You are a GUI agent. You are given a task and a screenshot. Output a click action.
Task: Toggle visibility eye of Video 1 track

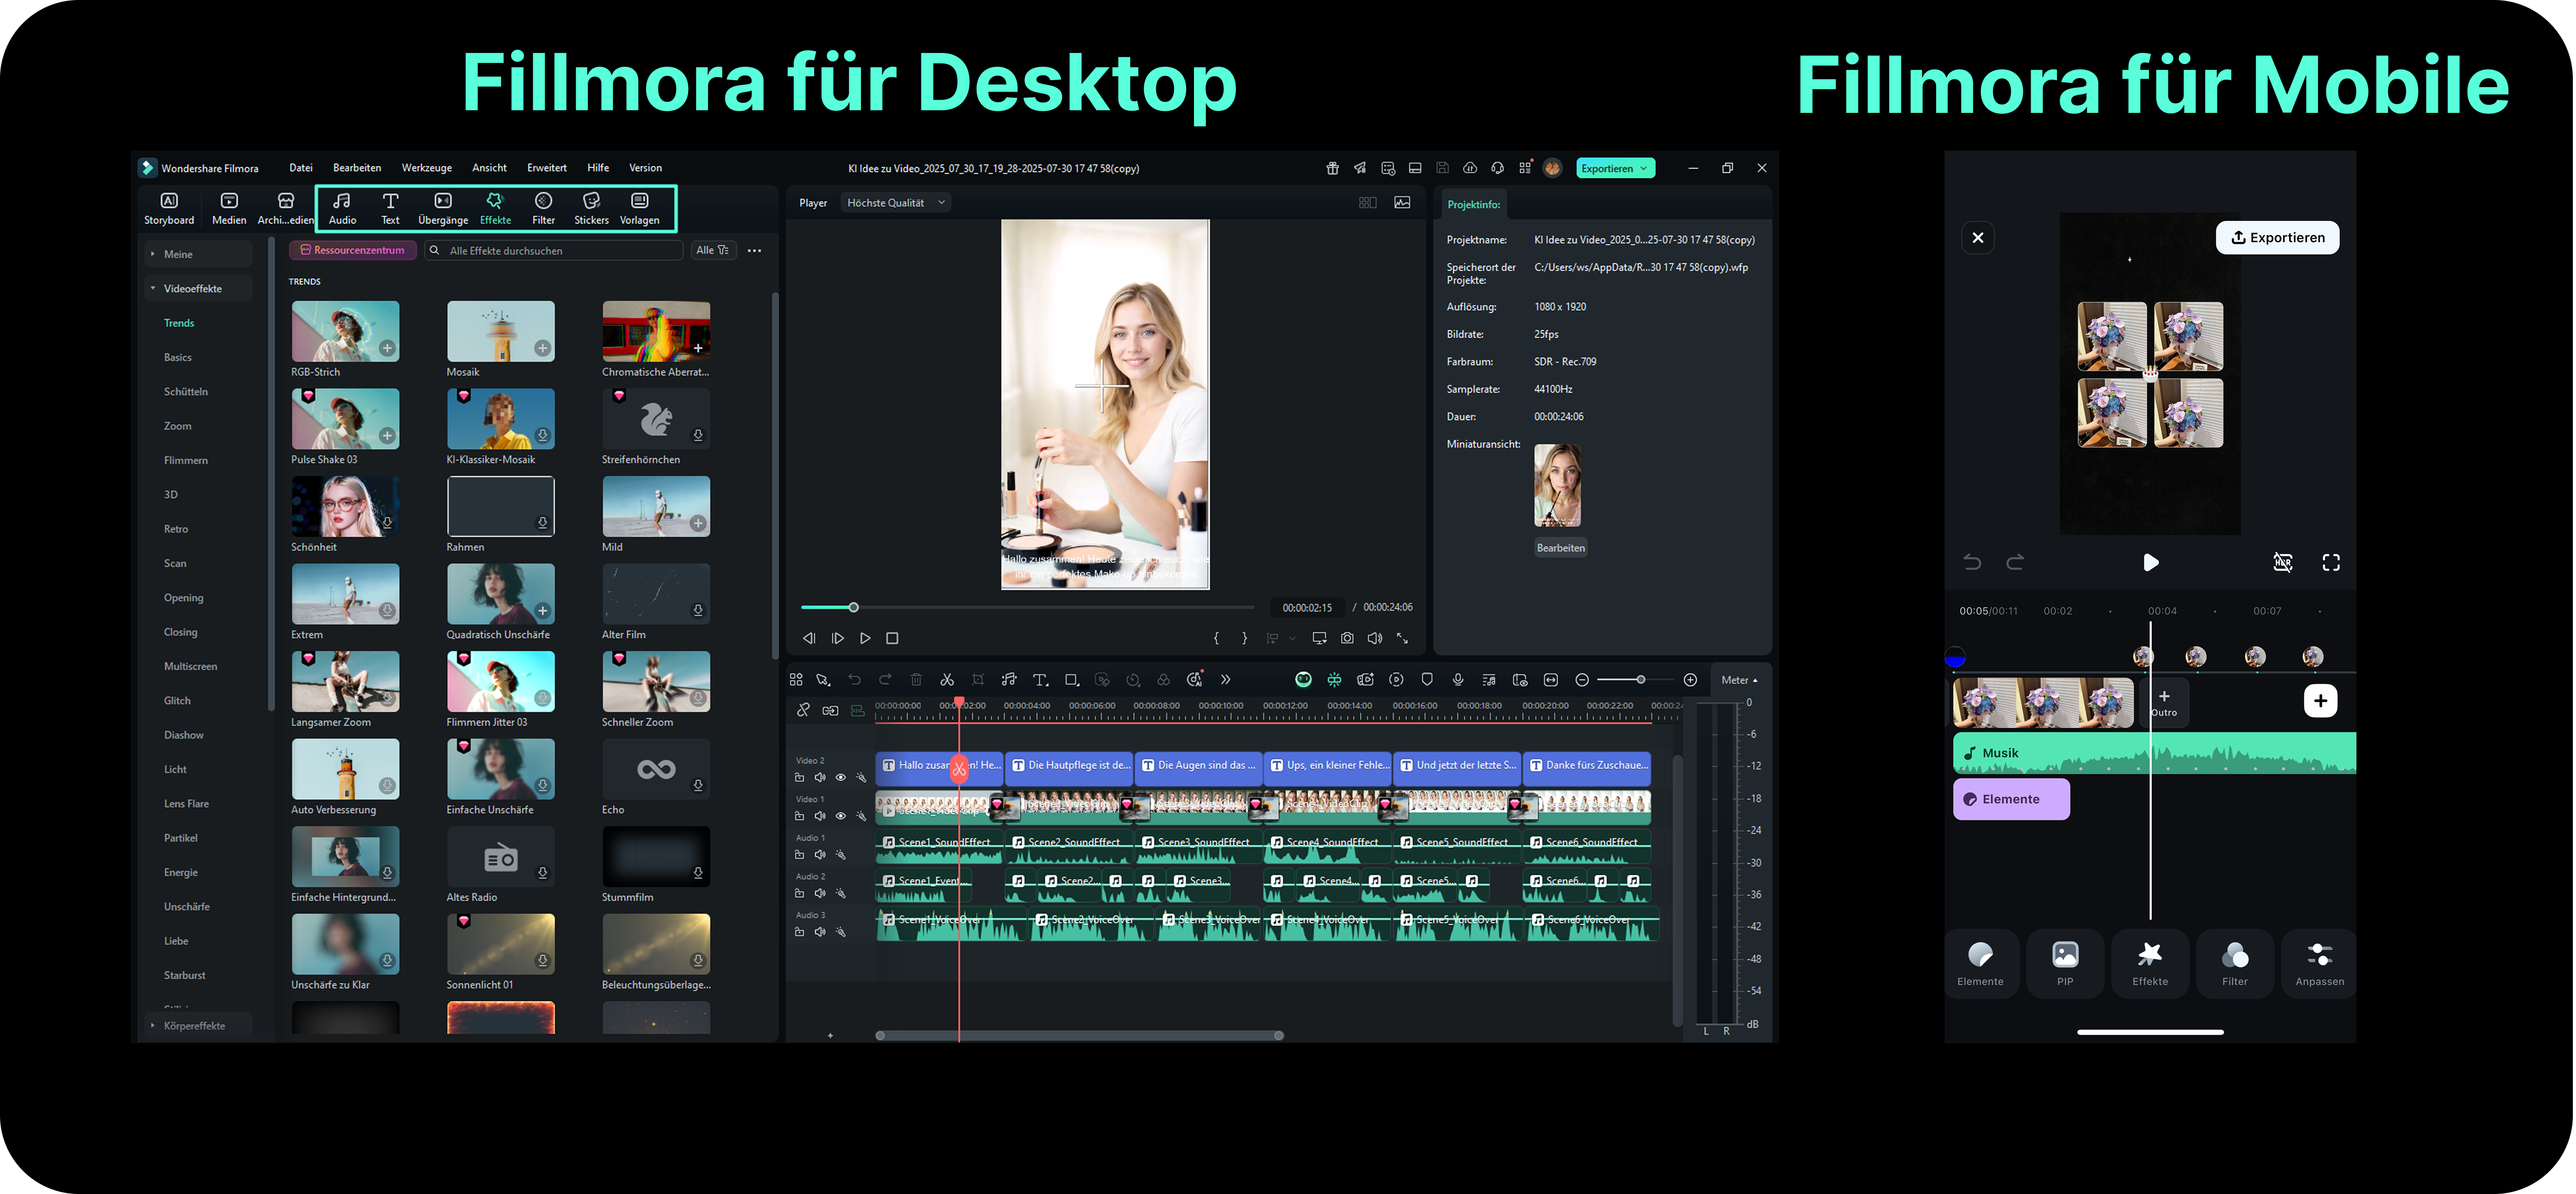click(840, 816)
